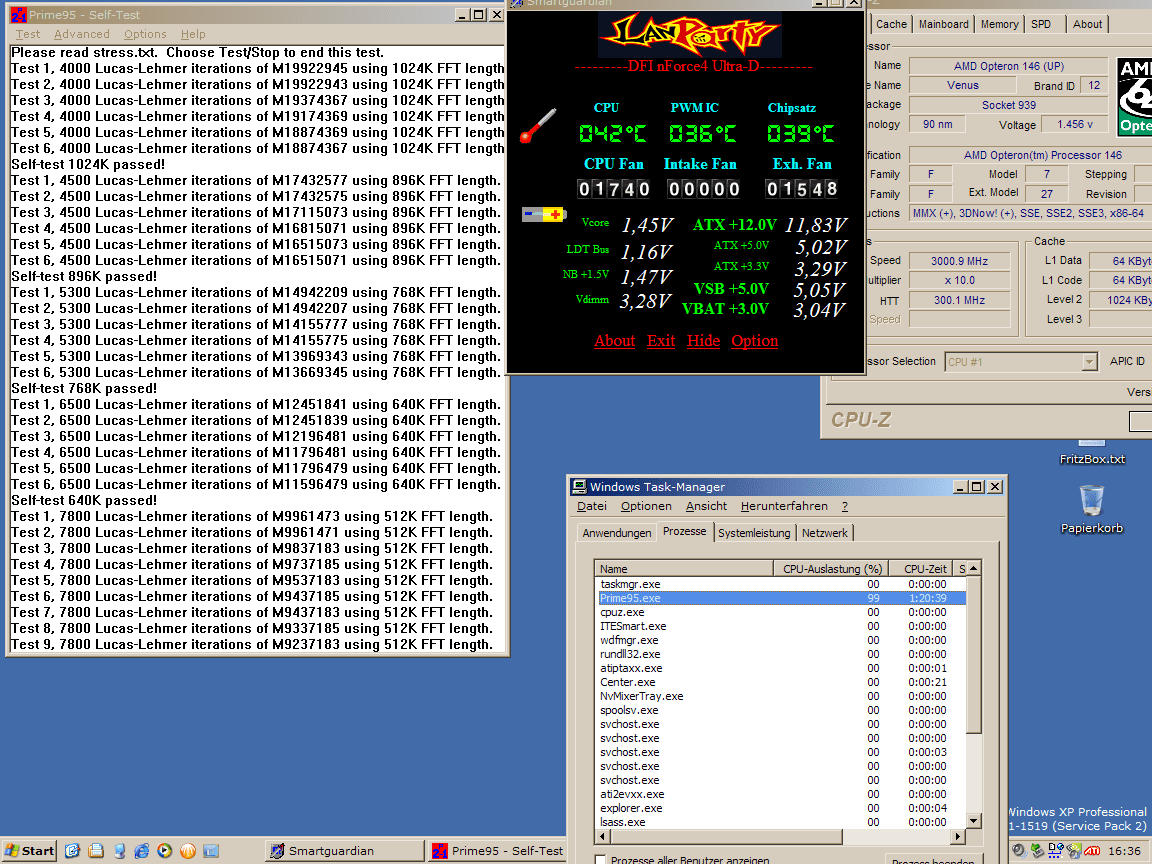The width and height of the screenshot is (1152, 864).
Task: Select the Prozesse tab in Task-Manager
Action: click(x=684, y=531)
